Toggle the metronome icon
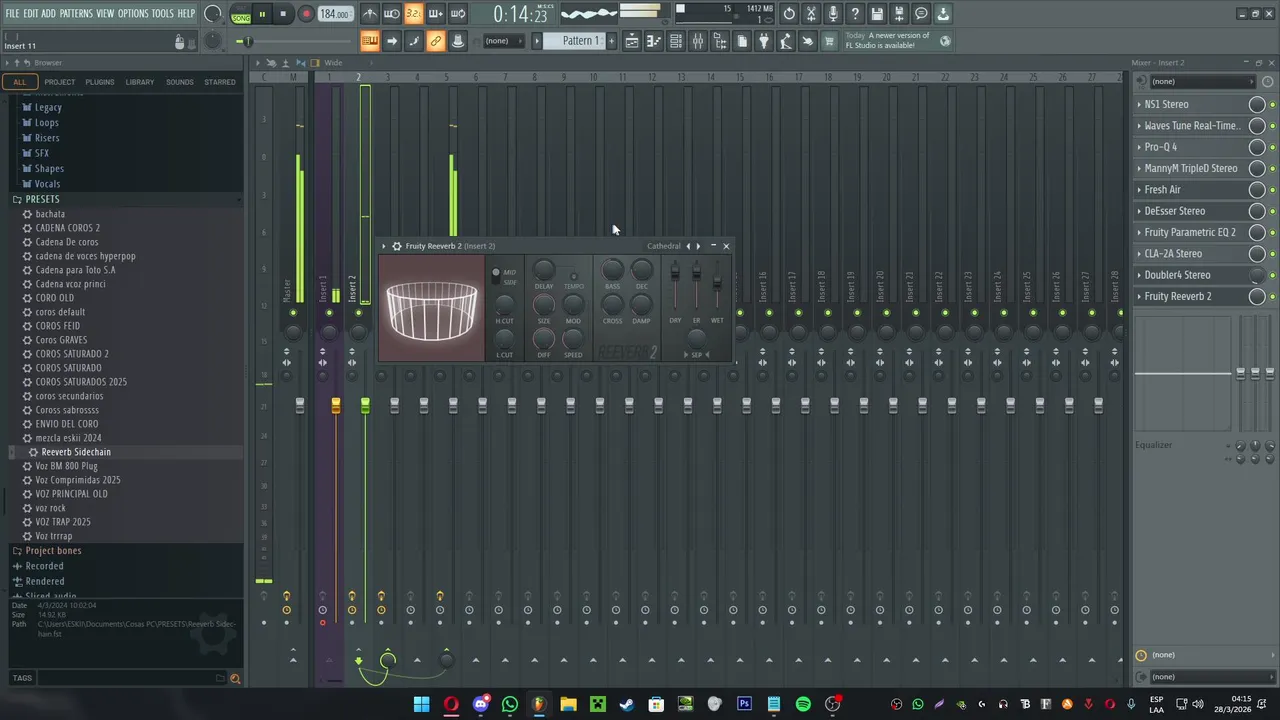The image size is (1280, 720). (x=370, y=14)
